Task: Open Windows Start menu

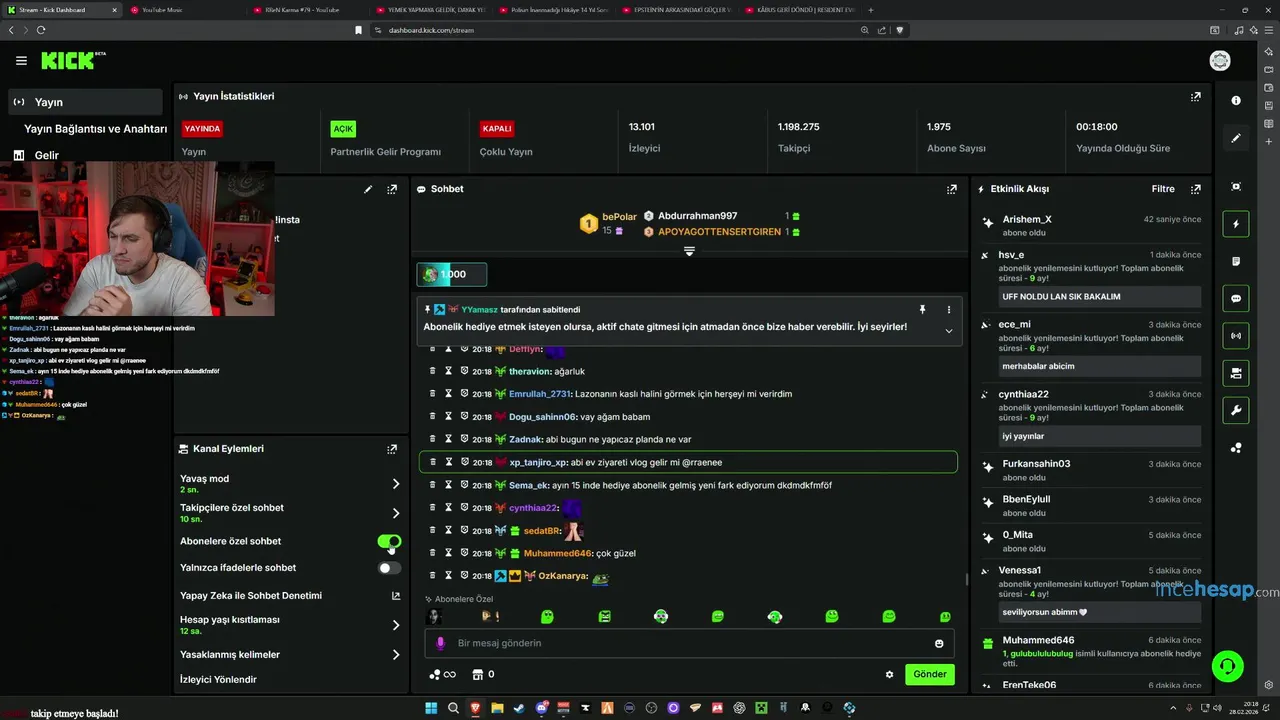Action: tap(431, 708)
